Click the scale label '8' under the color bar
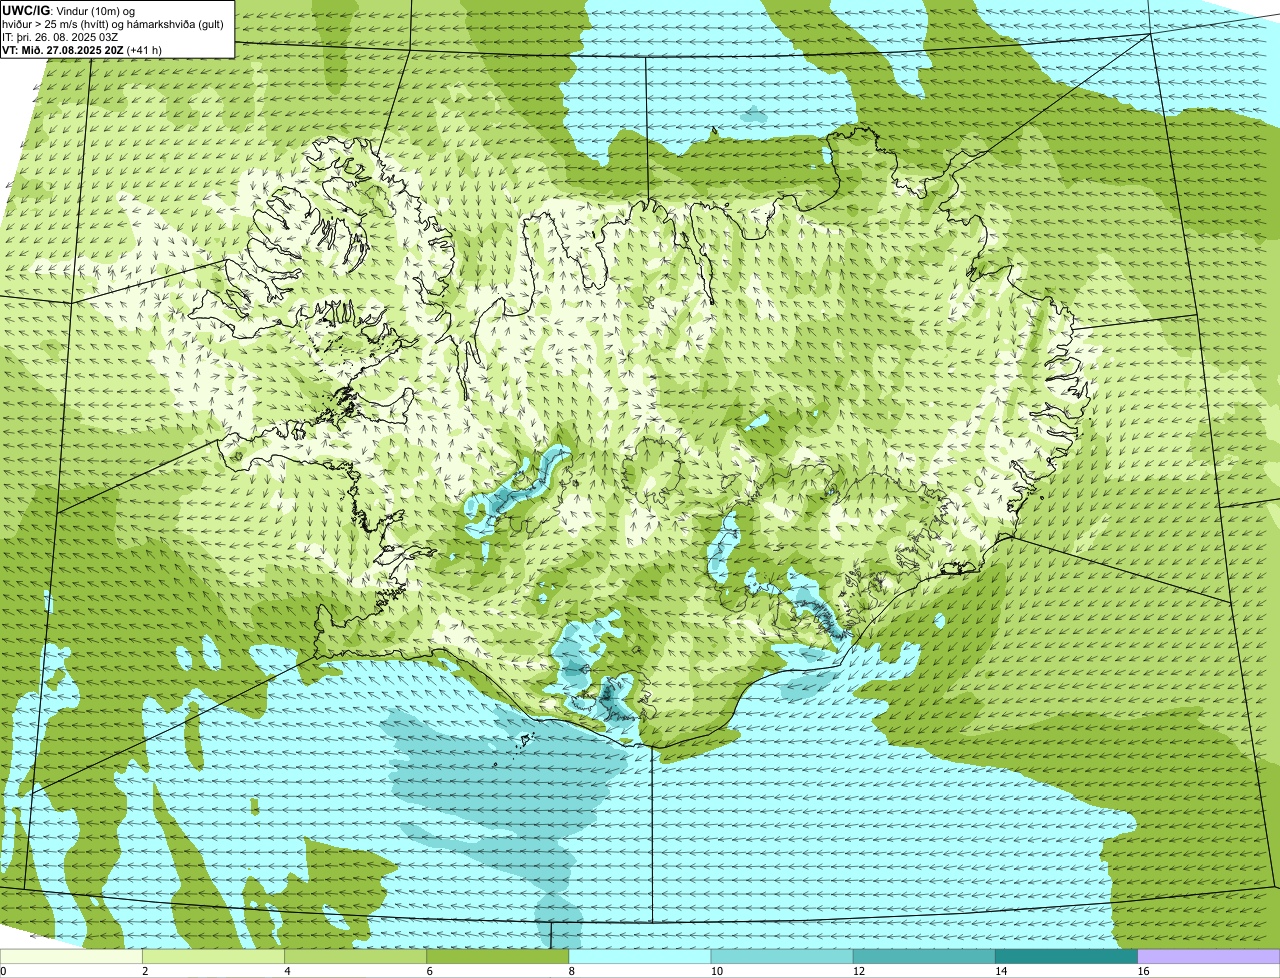This screenshot has height=978, width=1280. click(x=571, y=971)
